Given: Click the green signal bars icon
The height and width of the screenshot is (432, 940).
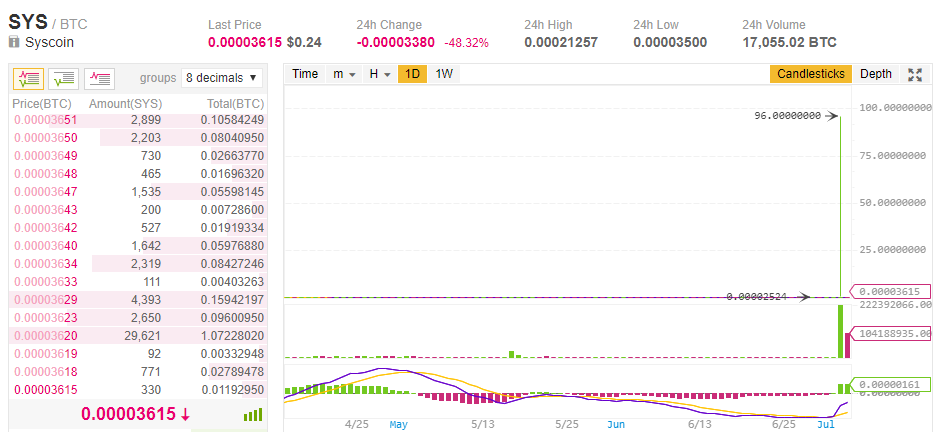Looking at the screenshot, I should coord(253,414).
